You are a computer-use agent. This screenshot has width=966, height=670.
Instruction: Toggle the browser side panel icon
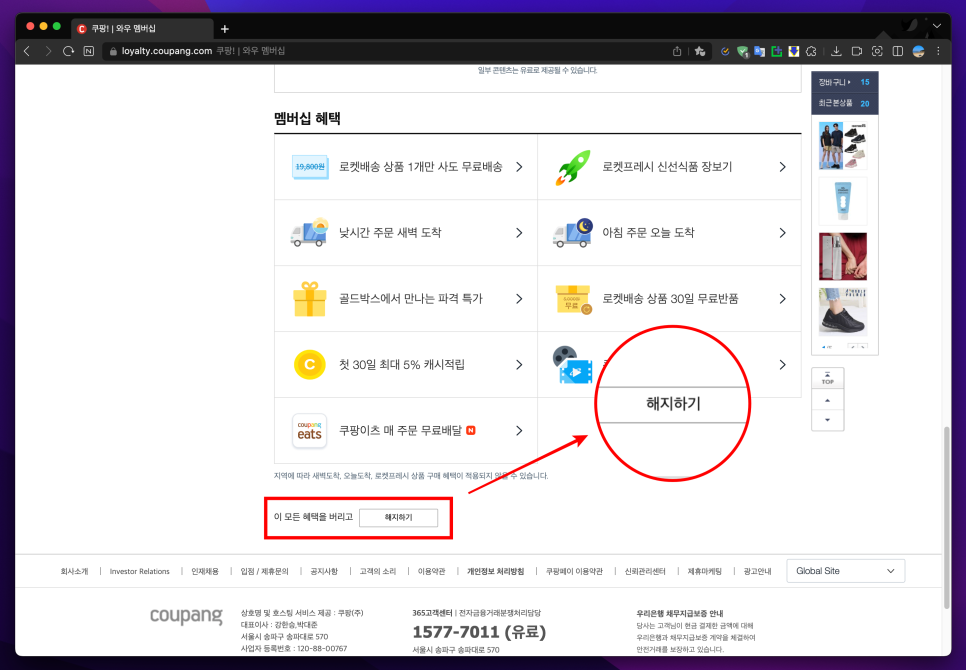[x=898, y=51]
